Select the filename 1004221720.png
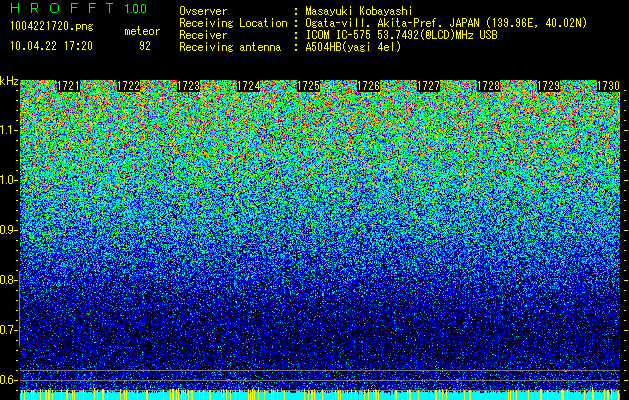 52,27
